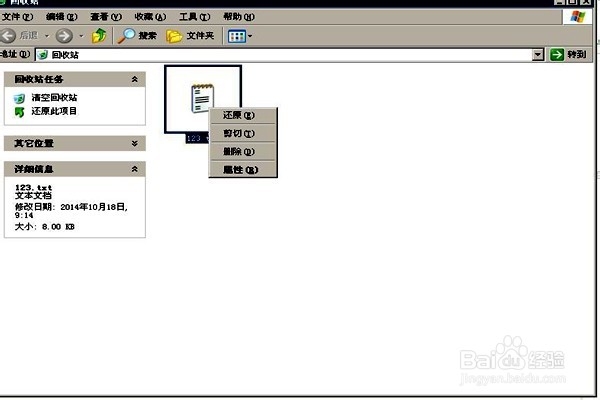Click the Windows flag logo
Viewport: 600px width, 400px height.
[577, 17]
